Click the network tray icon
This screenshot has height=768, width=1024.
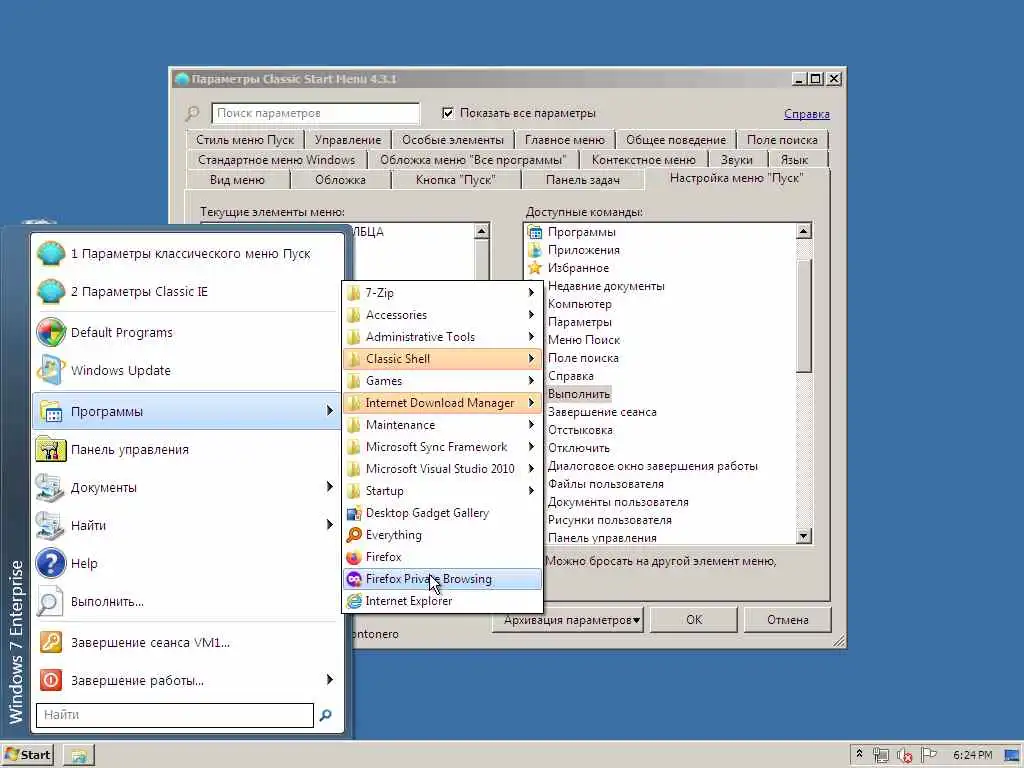(x=880, y=755)
